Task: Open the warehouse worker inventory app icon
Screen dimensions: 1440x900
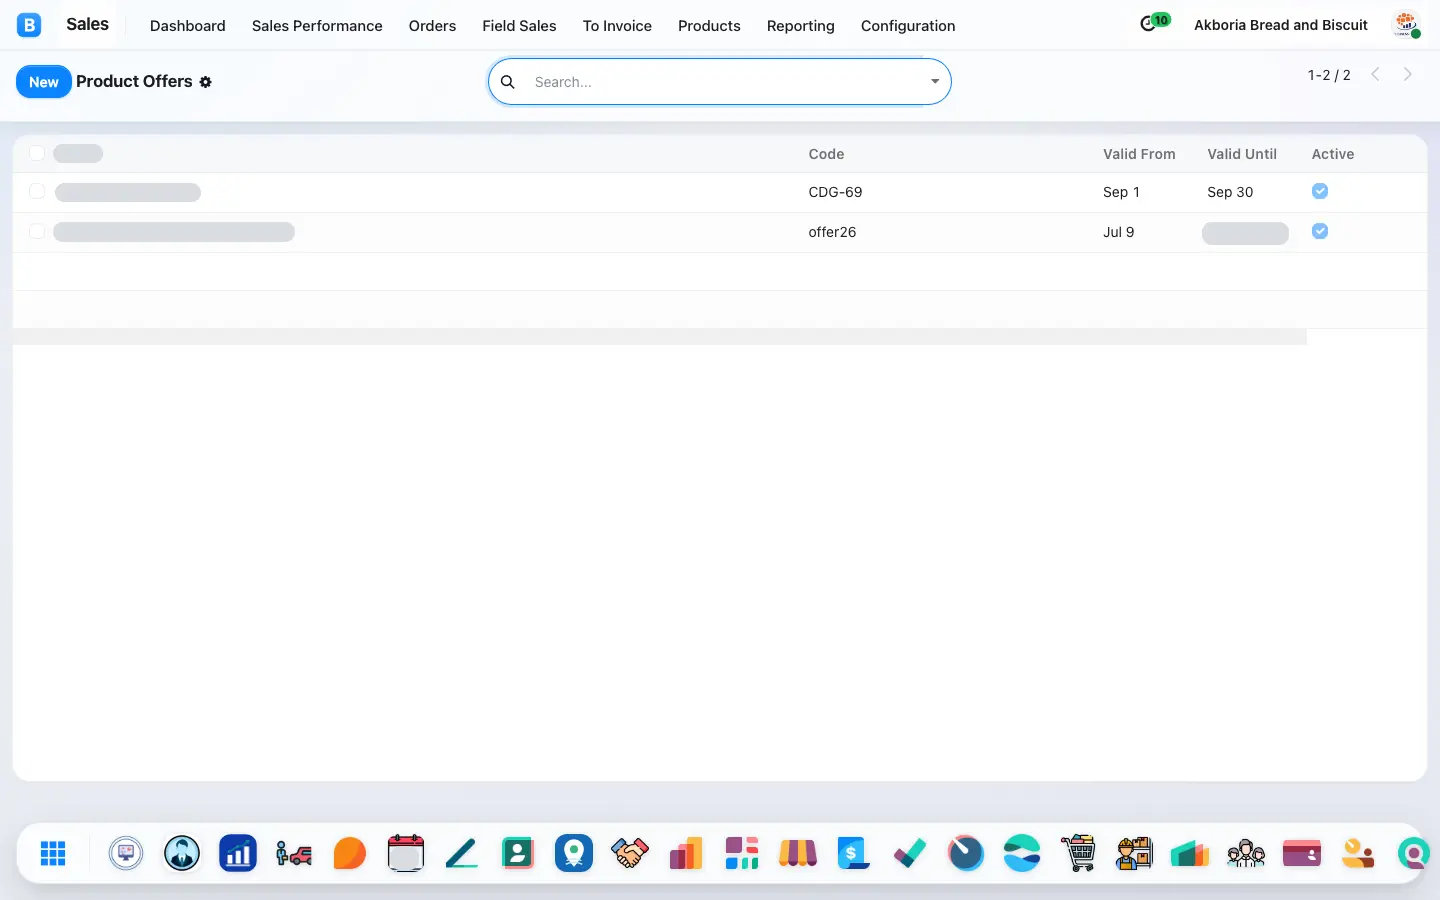Action: (x=1134, y=853)
